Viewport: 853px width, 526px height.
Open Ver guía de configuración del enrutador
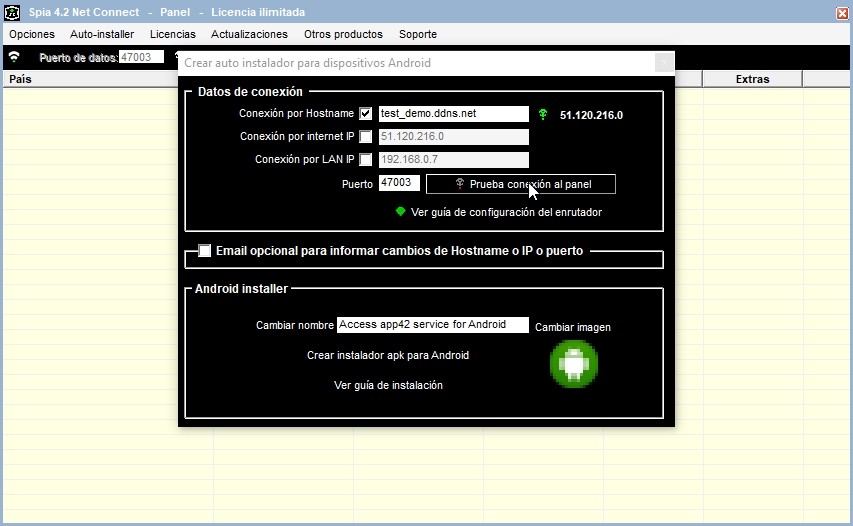tap(506, 212)
